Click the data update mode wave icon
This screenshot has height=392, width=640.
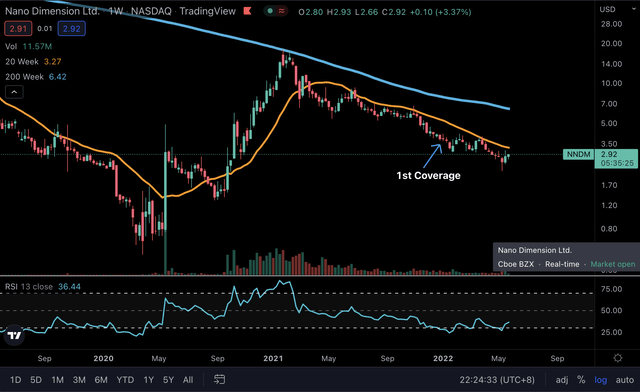click(282, 11)
